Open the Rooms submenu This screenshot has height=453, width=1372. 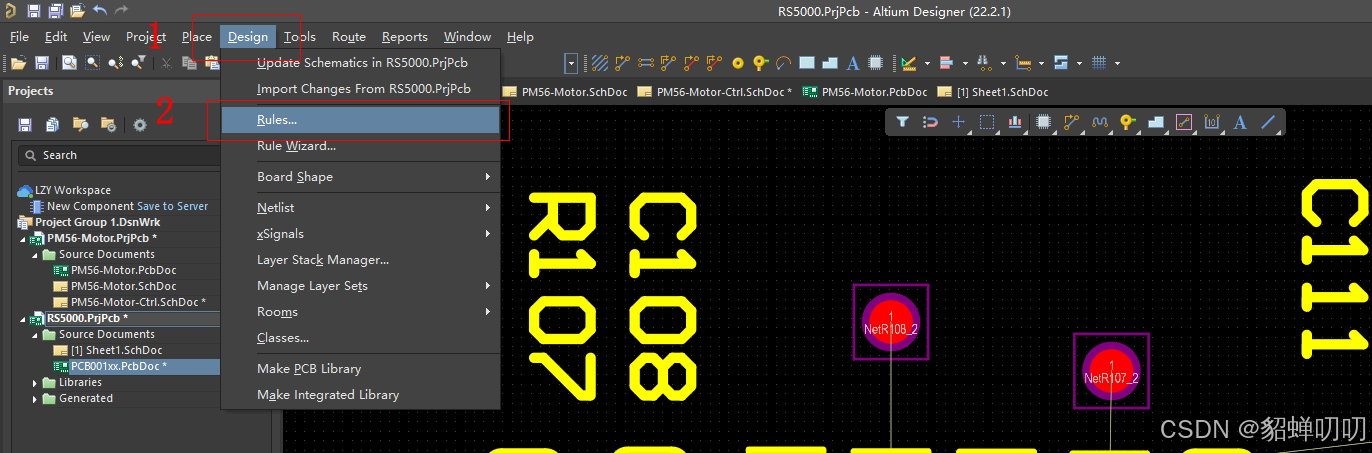pyautogui.click(x=360, y=312)
